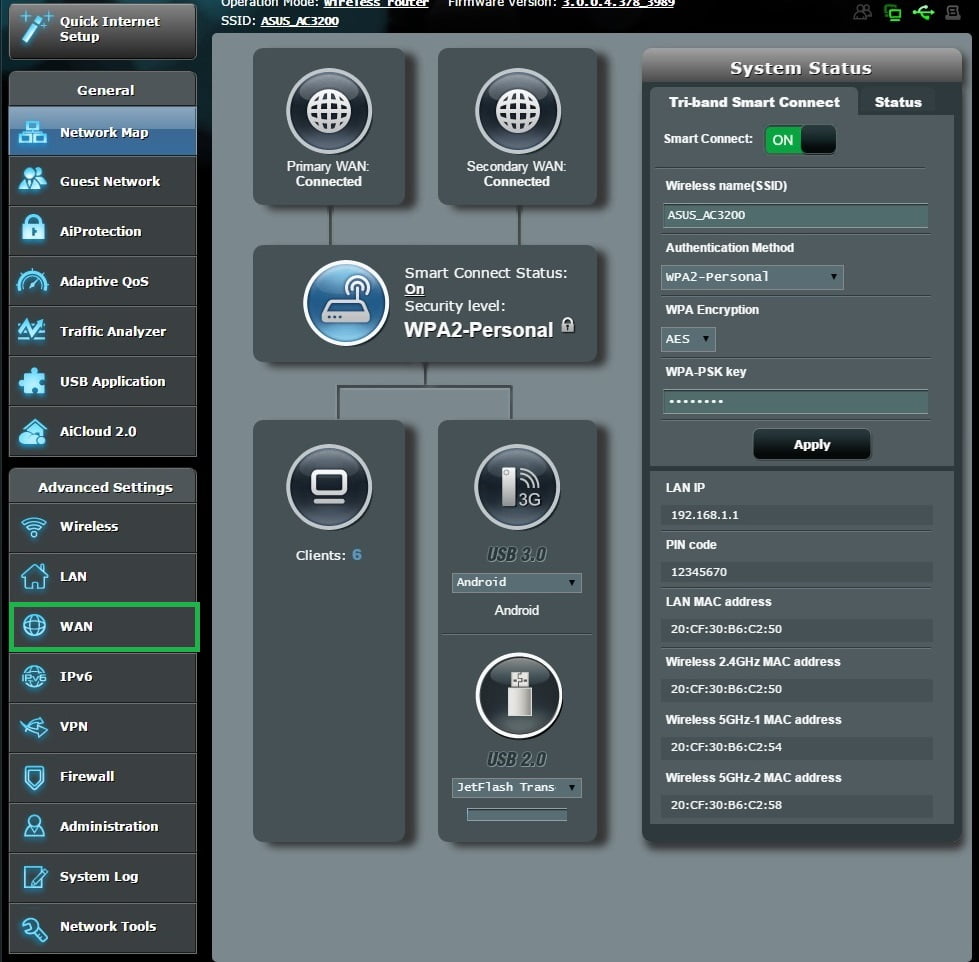Image resolution: width=979 pixels, height=962 pixels.
Task: Click USB 3.0 3G modem icon
Action: 518,487
